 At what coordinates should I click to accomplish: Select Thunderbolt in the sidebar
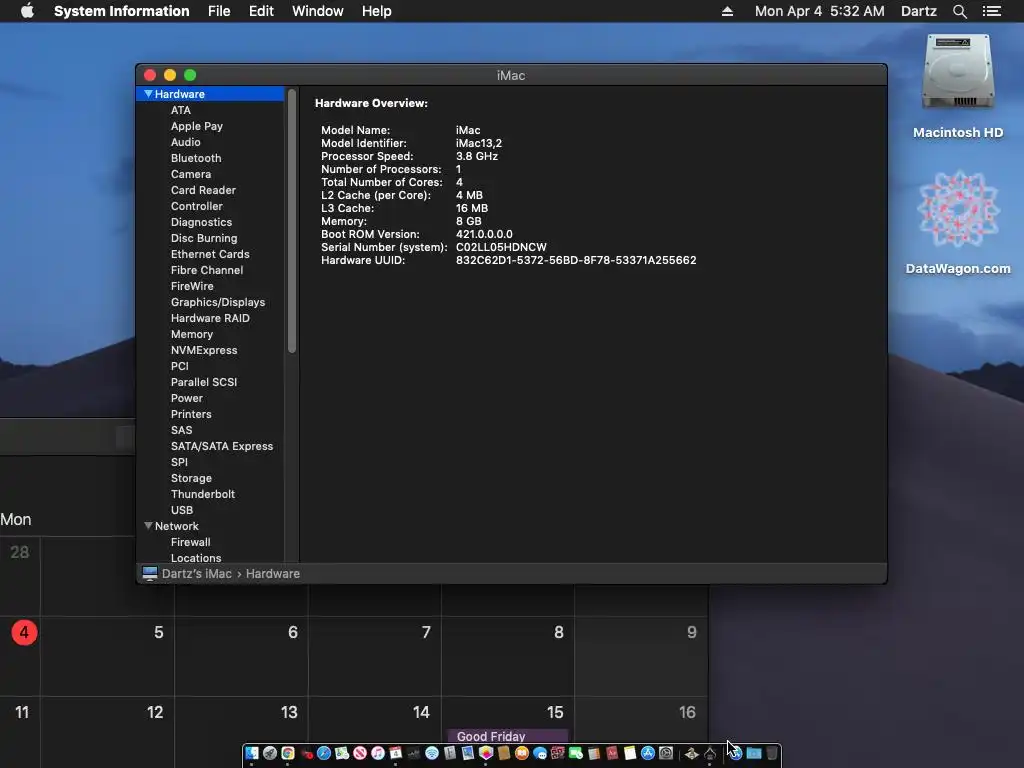[202, 494]
